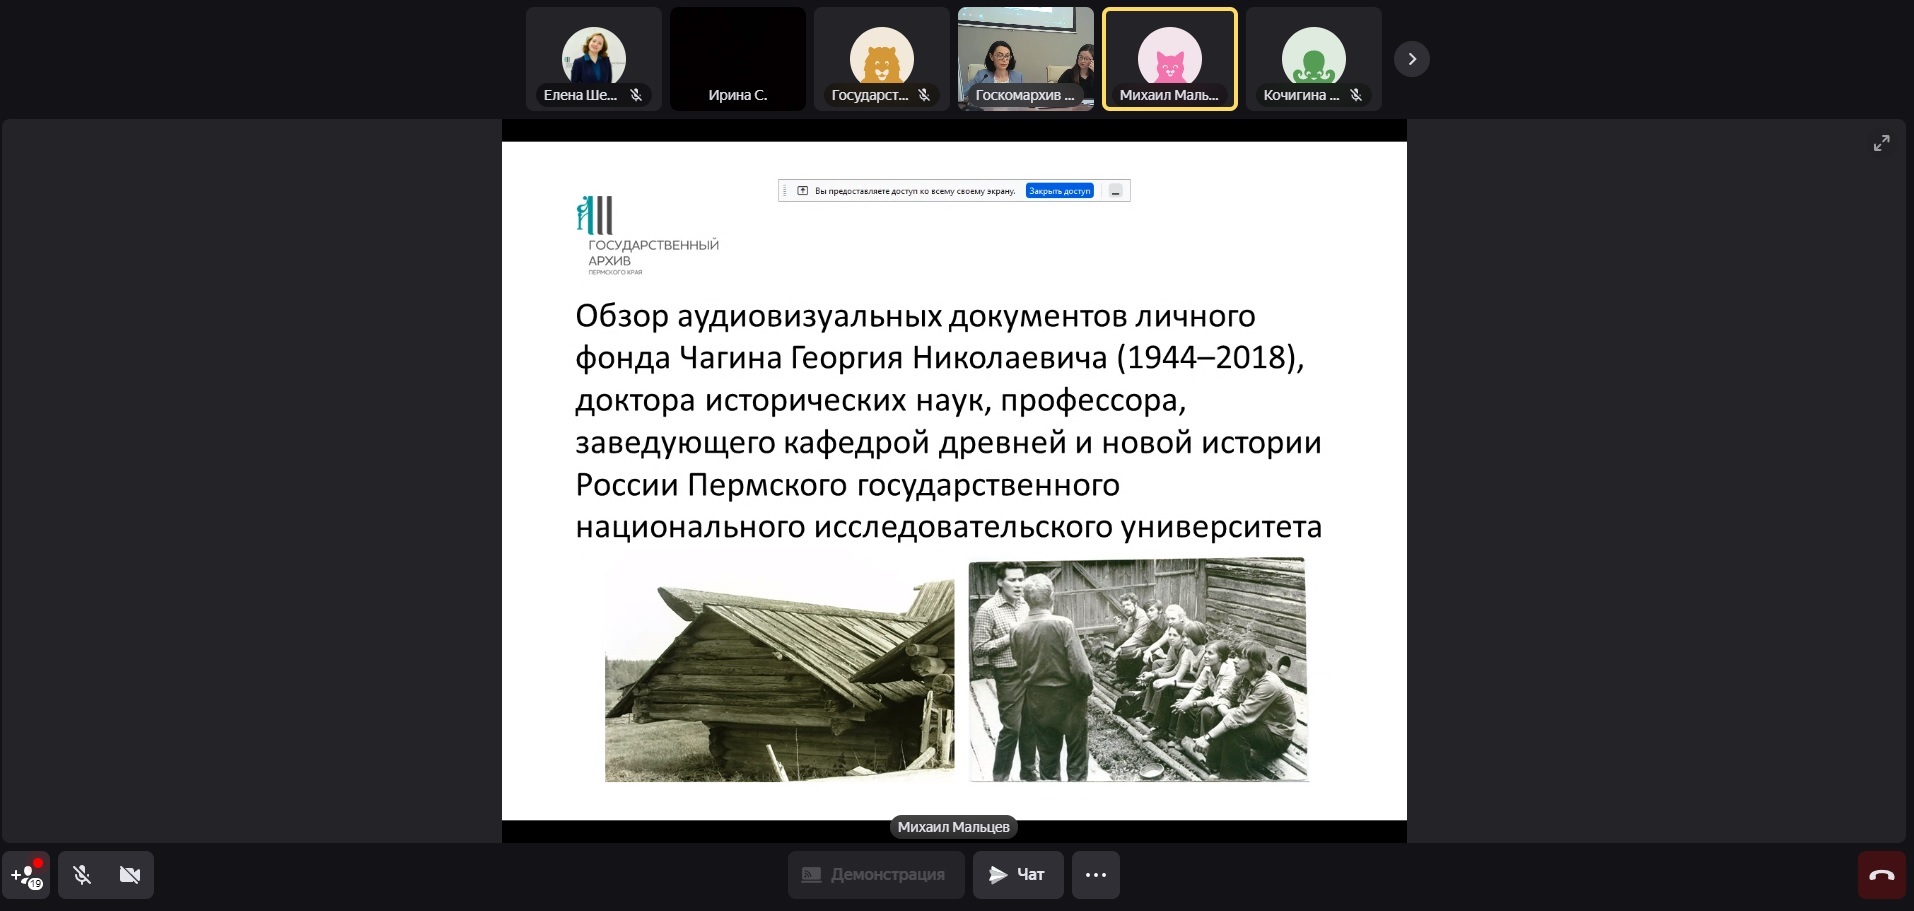Click the pink cat avatar of Михаил Маль...
This screenshot has height=911, width=1914.
(x=1169, y=57)
